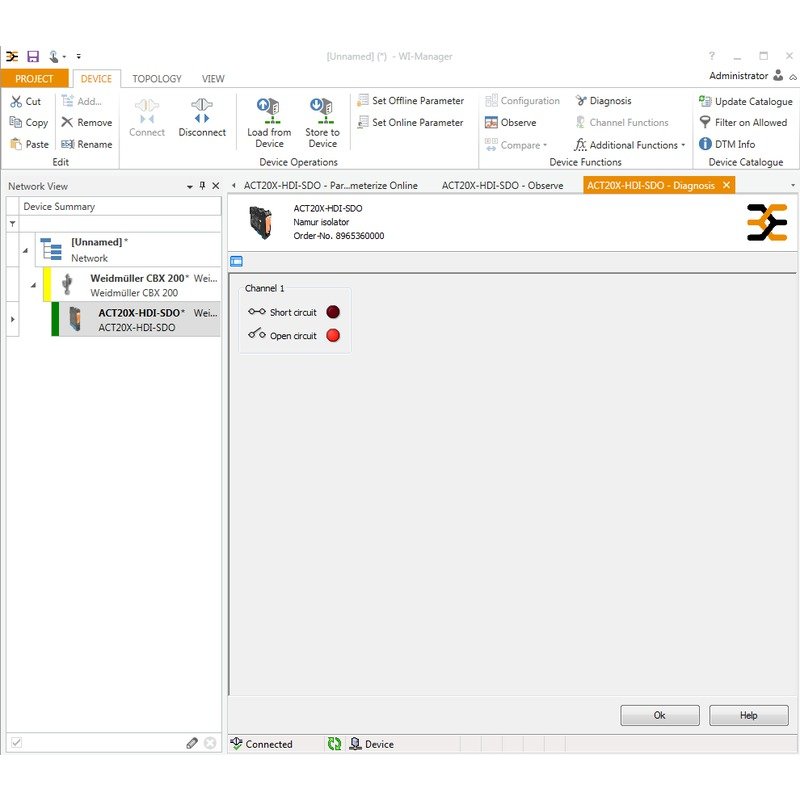Image resolution: width=800 pixels, height=800 pixels.
Task: Click the green refresh arrows status icon
Action: point(334,744)
